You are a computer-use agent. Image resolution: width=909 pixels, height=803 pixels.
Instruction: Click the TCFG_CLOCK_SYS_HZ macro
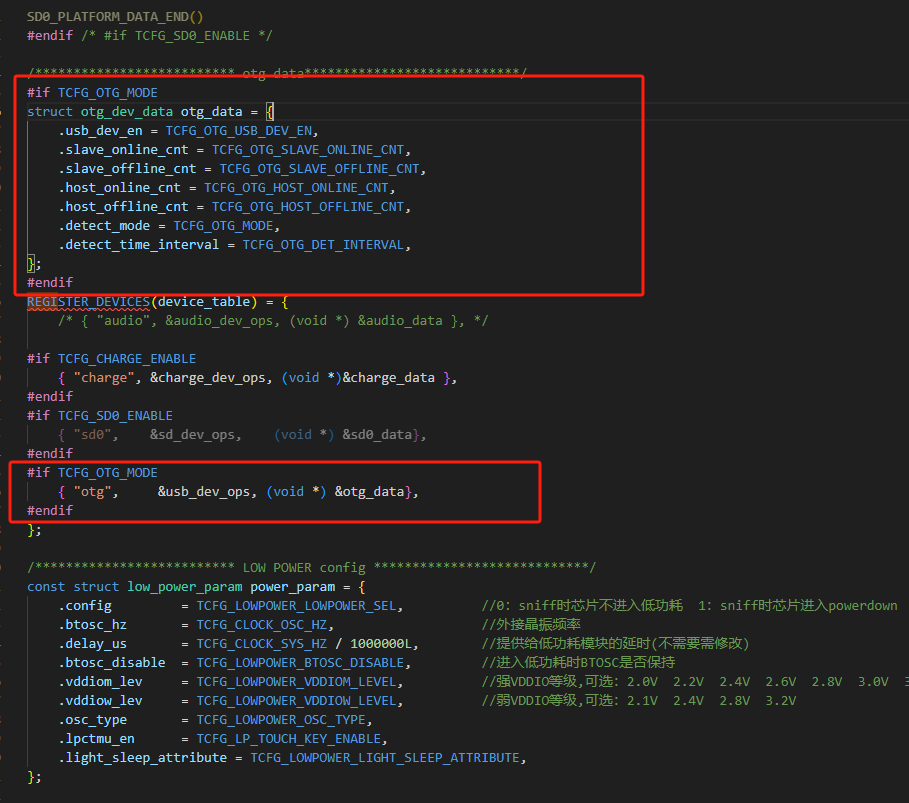(x=261, y=644)
